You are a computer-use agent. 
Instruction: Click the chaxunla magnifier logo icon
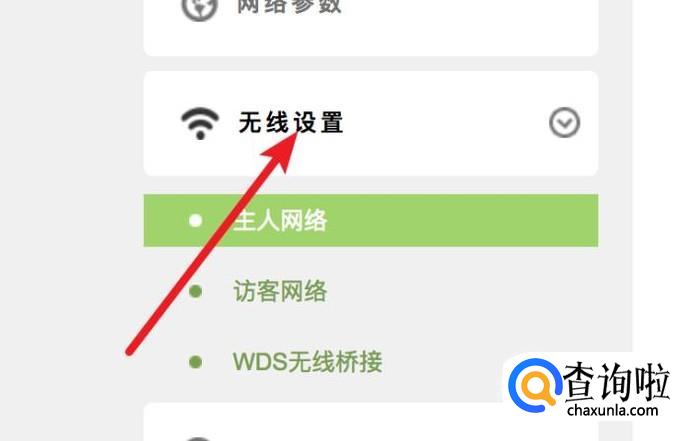[x=535, y=385]
